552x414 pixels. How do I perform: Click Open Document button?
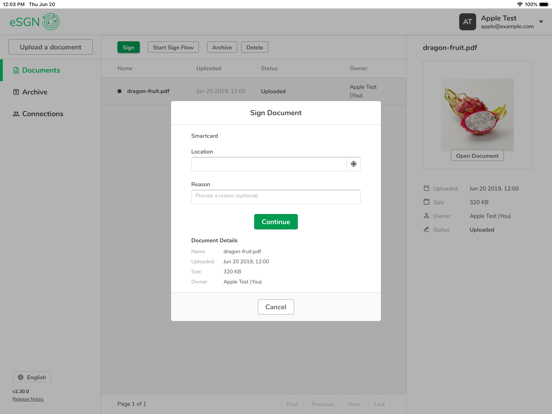click(x=477, y=156)
